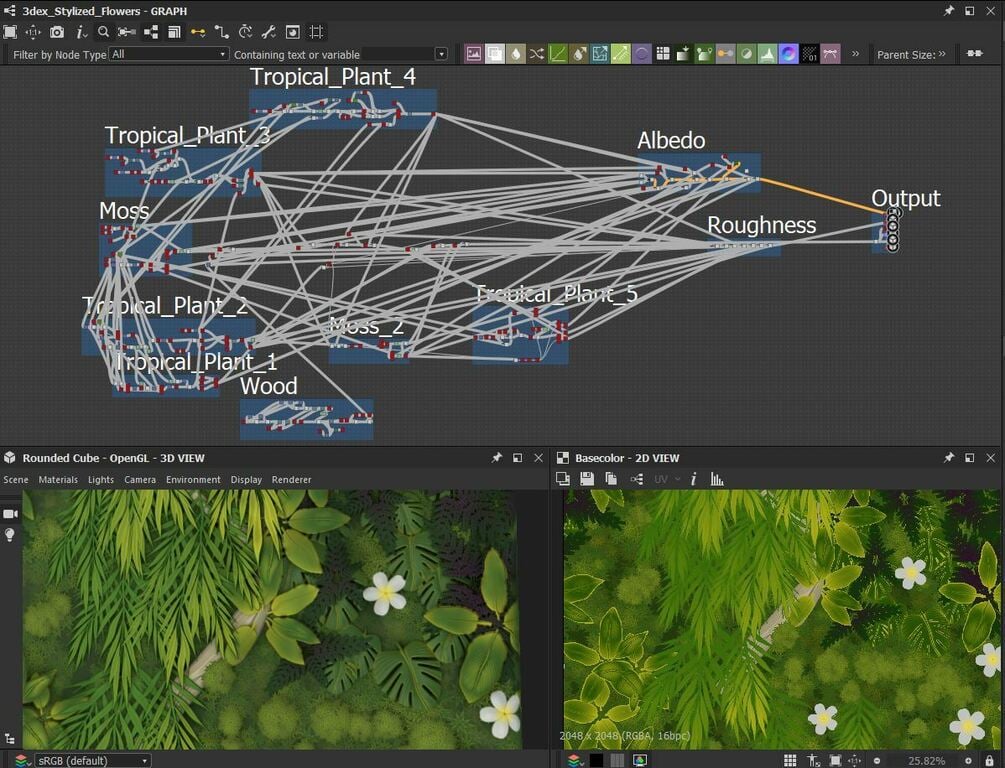Expand the hidden node toolbar overflow chevron

(x=855, y=54)
